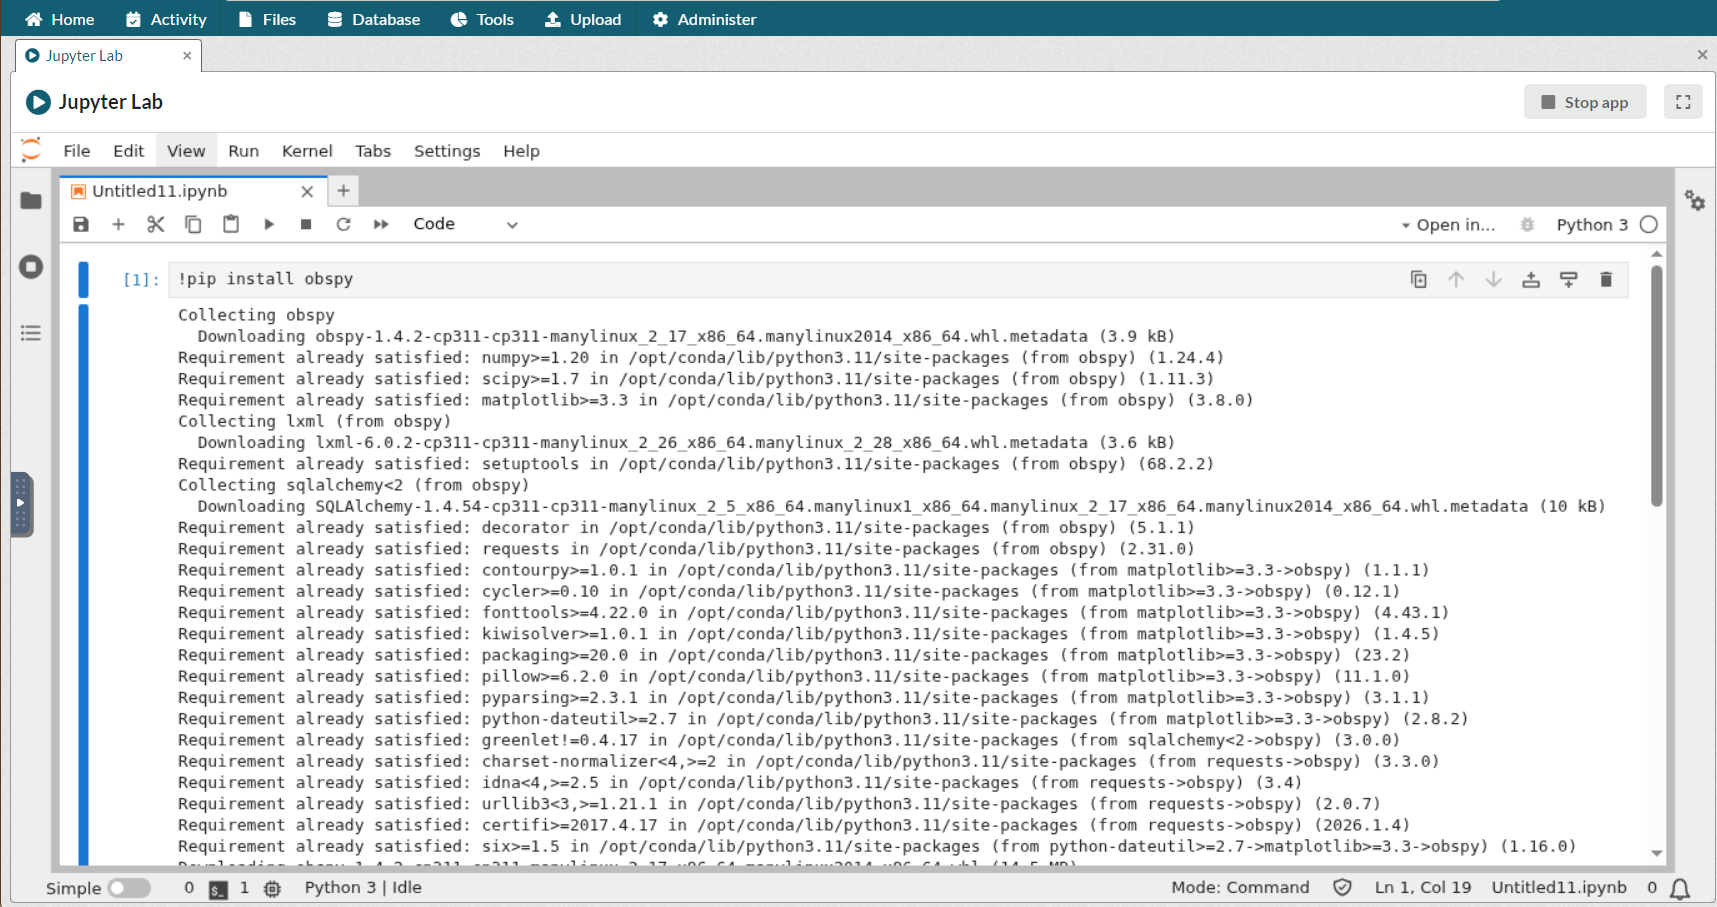The height and width of the screenshot is (907, 1717).
Task: Select the Python 3 kernel name button
Action: (1592, 225)
